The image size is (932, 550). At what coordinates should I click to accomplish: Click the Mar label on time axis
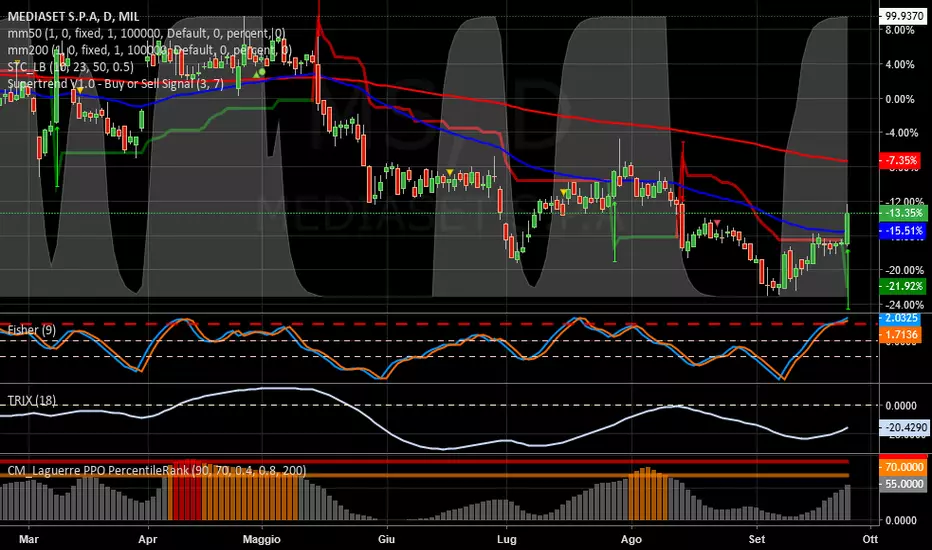pos(29,539)
